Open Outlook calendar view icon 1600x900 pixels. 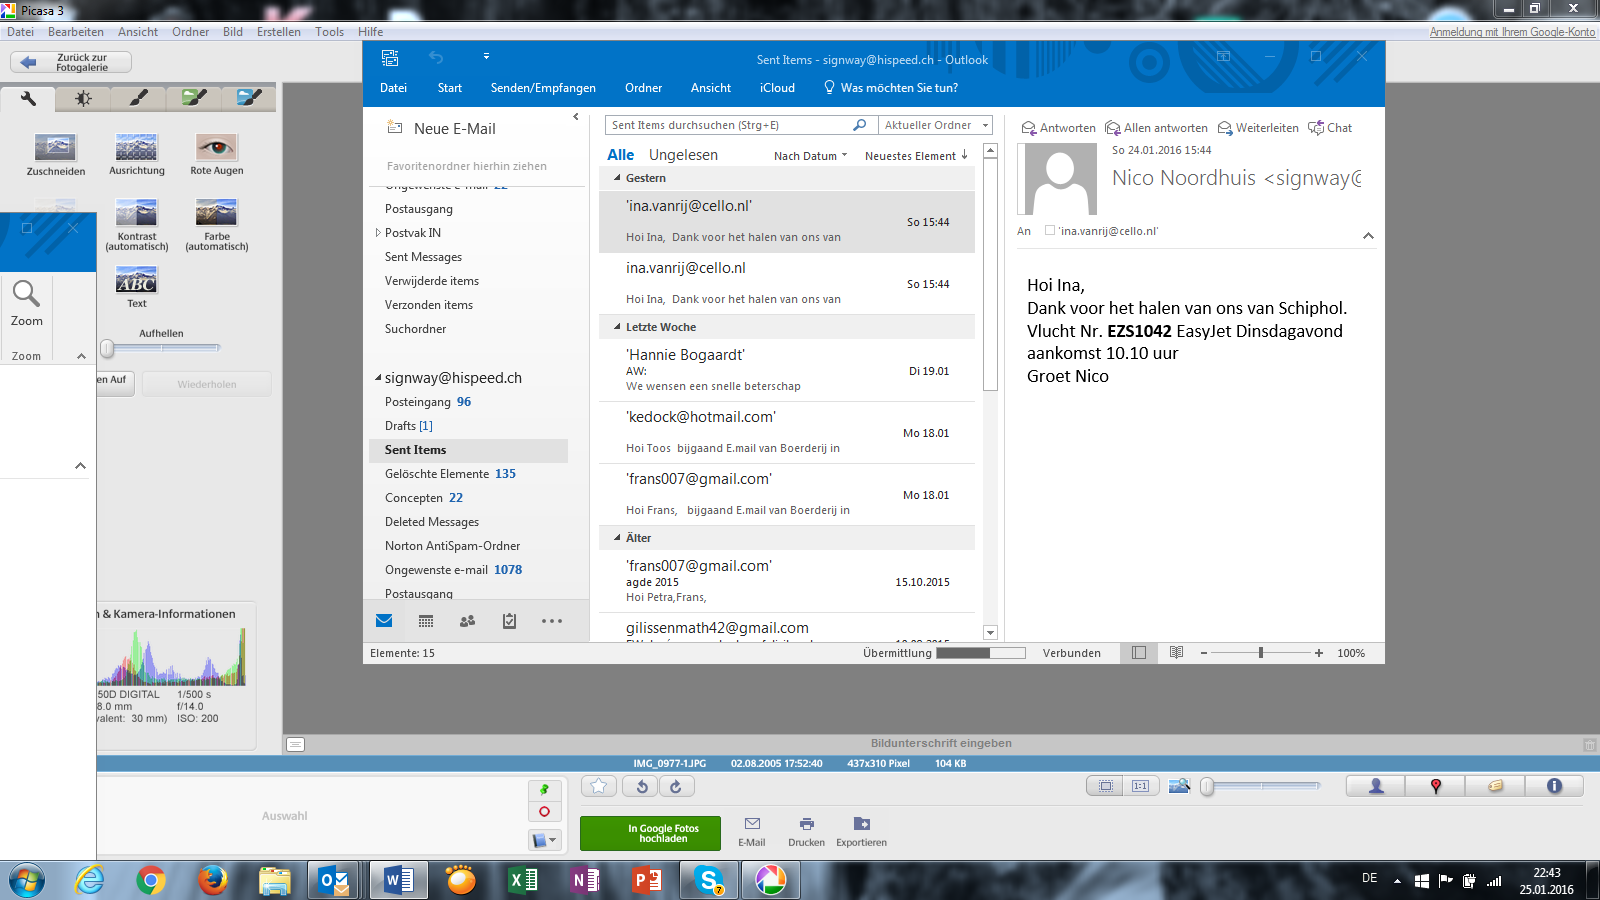click(426, 621)
